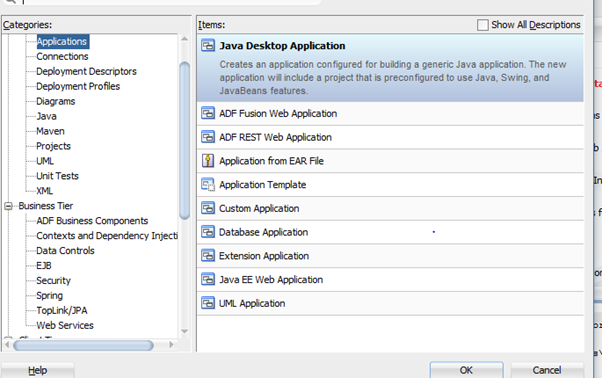
Task: Click the categories scroll down arrow
Action: pyautogui.click(x=185, y=331)
